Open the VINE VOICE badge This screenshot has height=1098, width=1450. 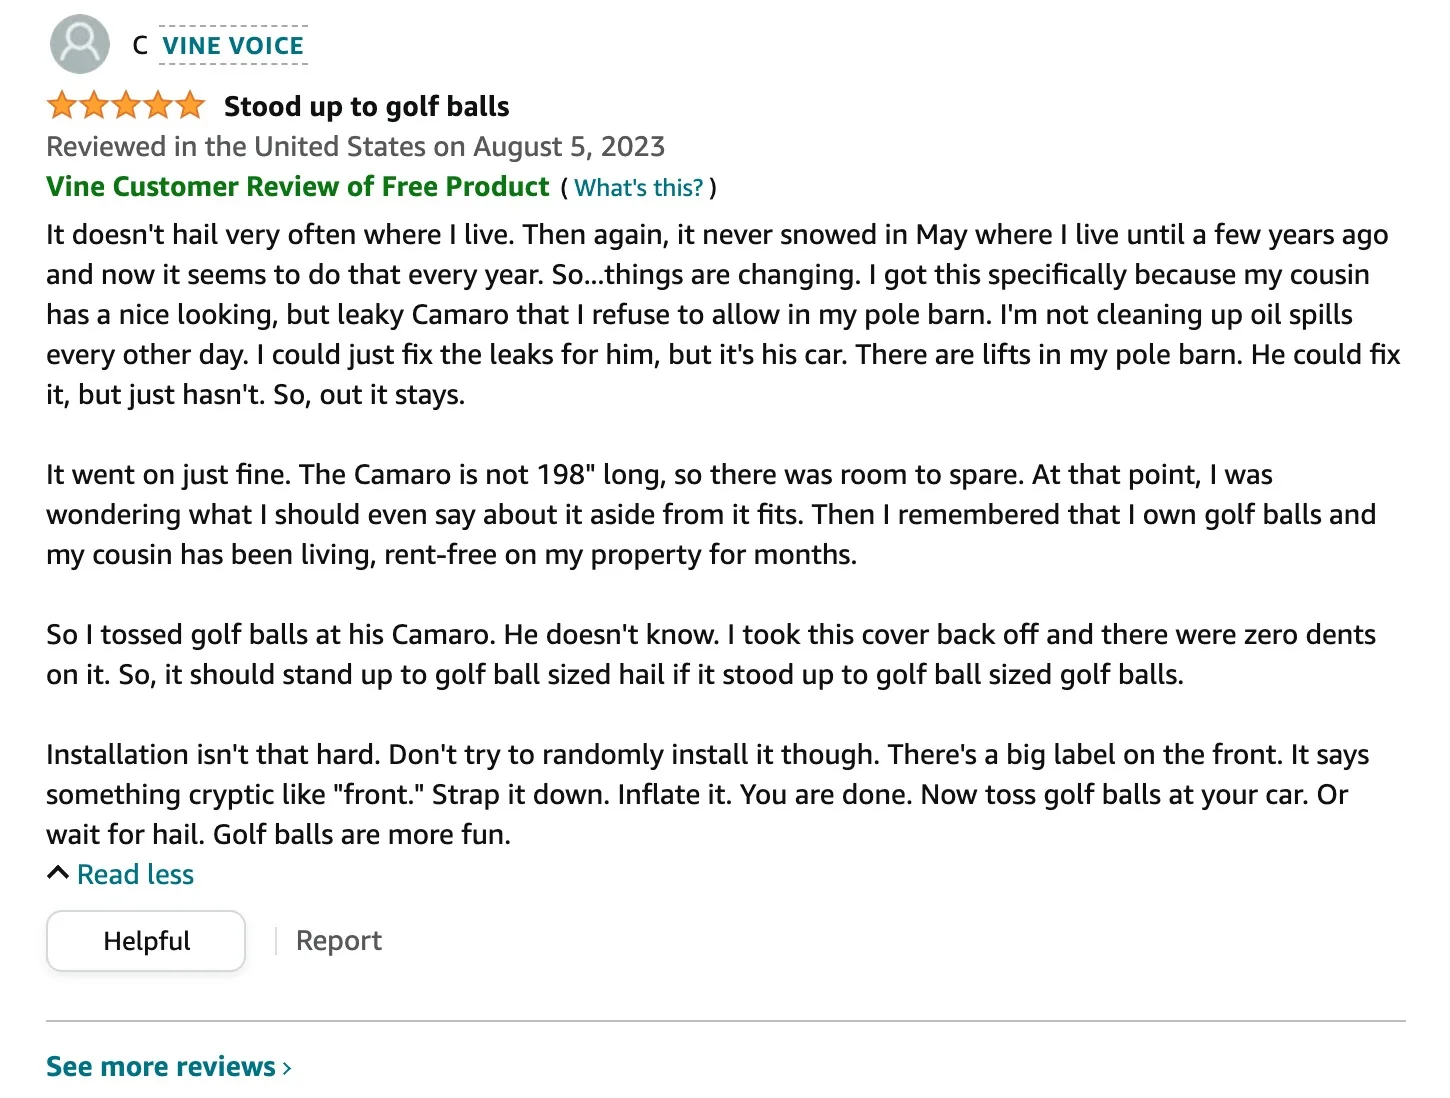click(233, 46)
